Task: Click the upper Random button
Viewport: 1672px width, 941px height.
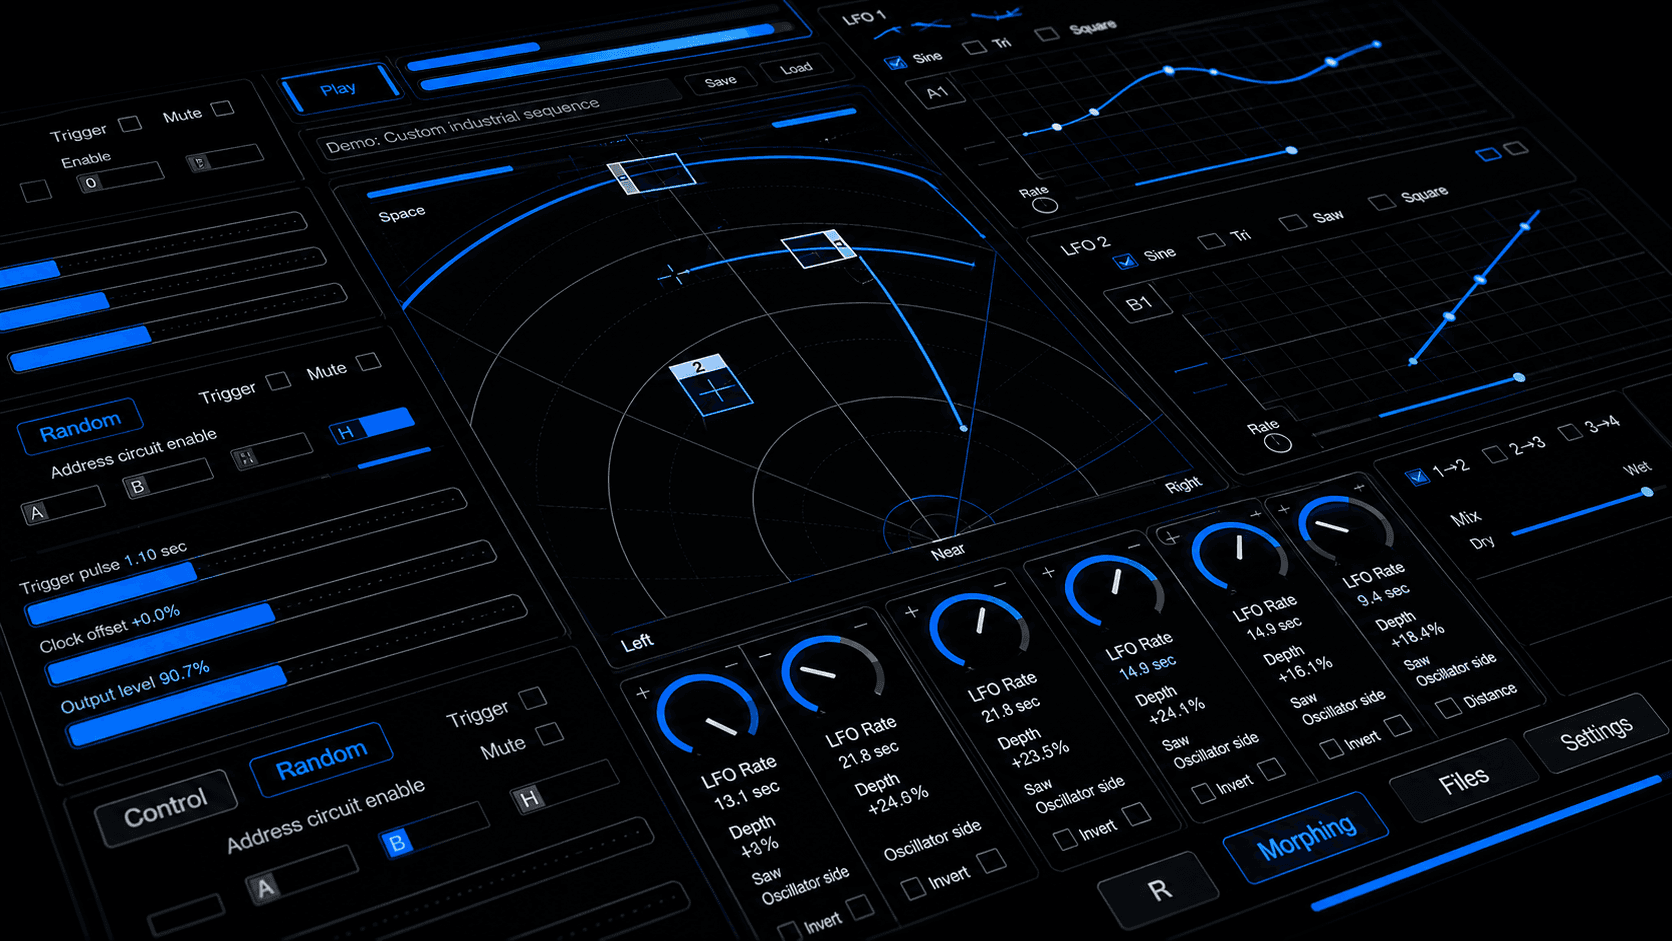Action: 80,426
